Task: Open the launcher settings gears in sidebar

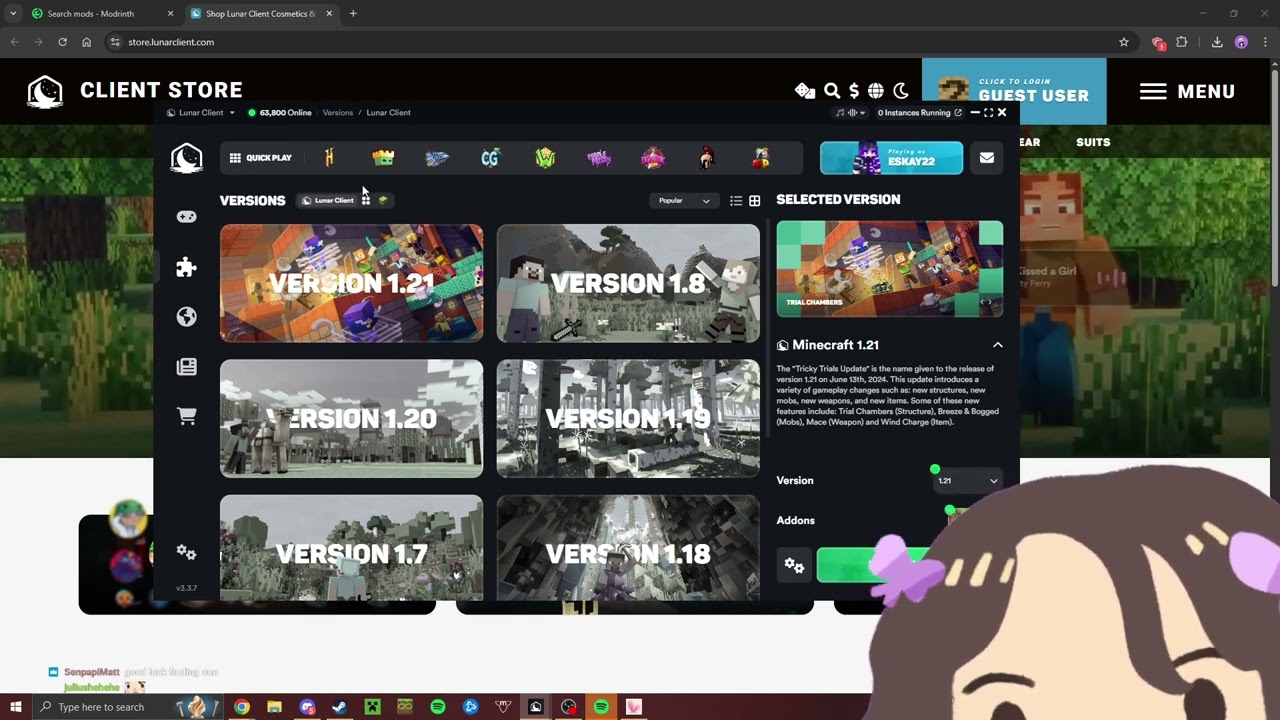Action: click(x=187, y=552)
